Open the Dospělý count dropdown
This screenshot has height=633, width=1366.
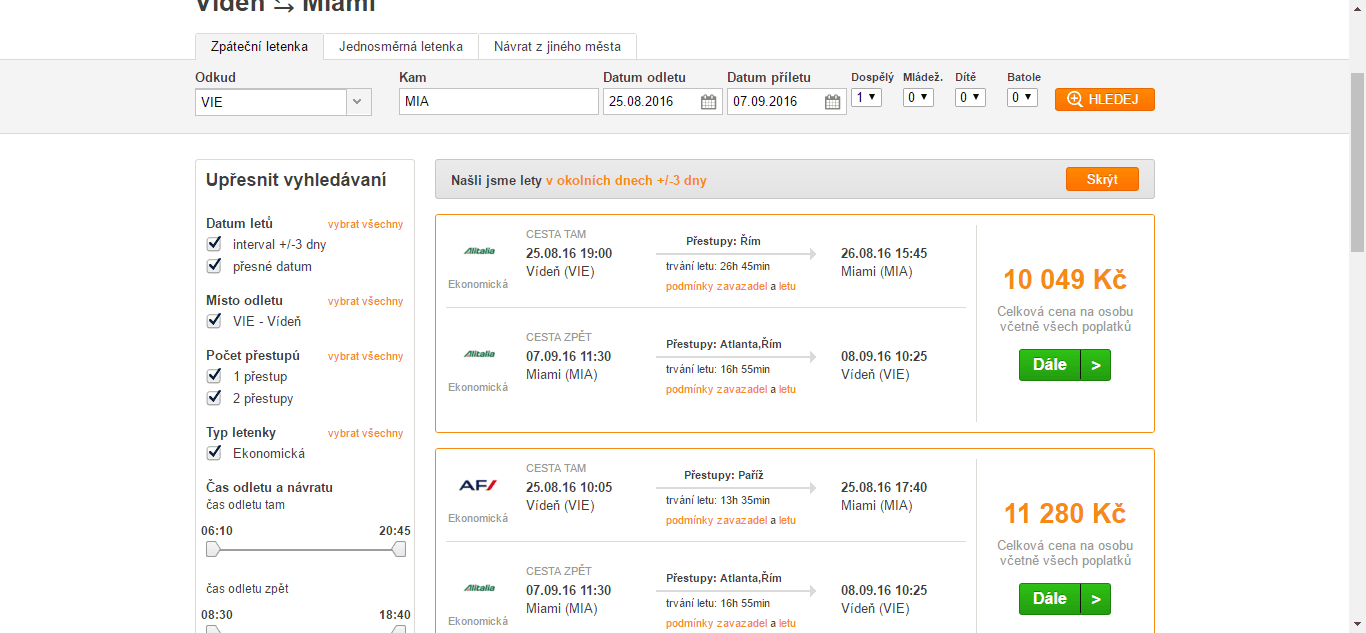866,97
